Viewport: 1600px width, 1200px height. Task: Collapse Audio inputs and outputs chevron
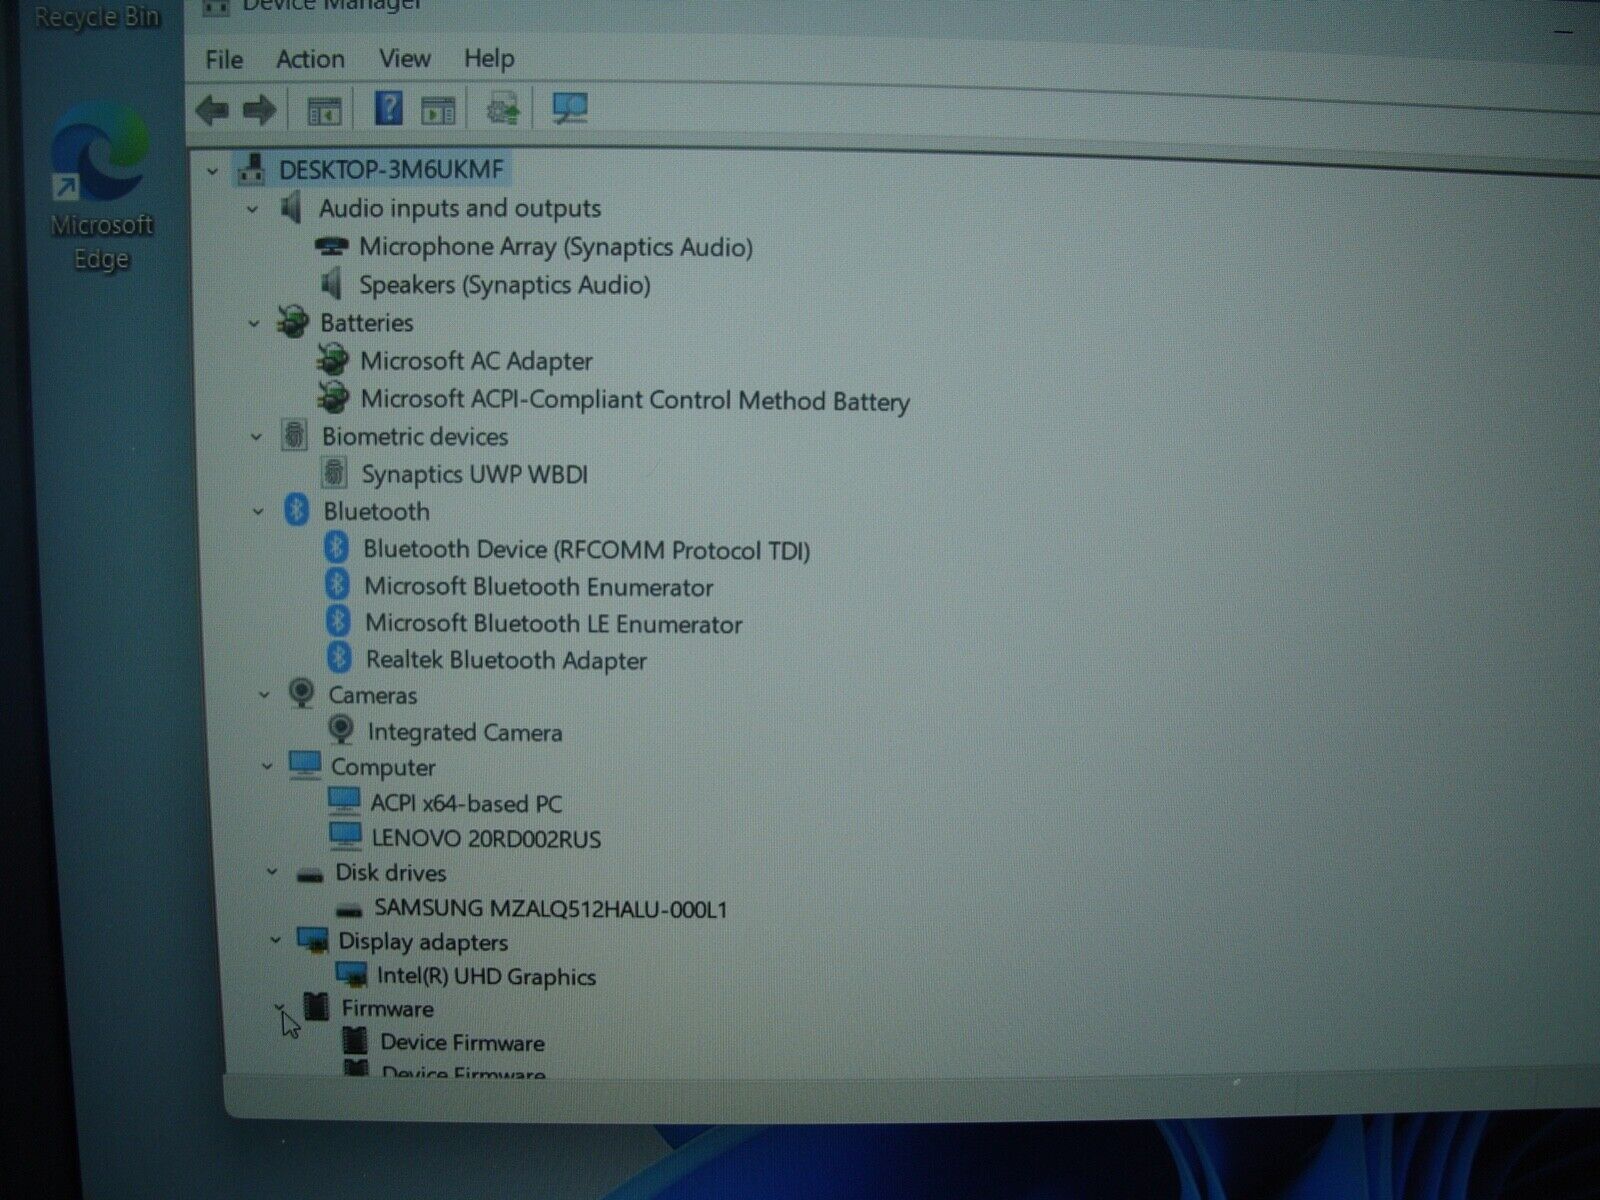tap(253, 210)
